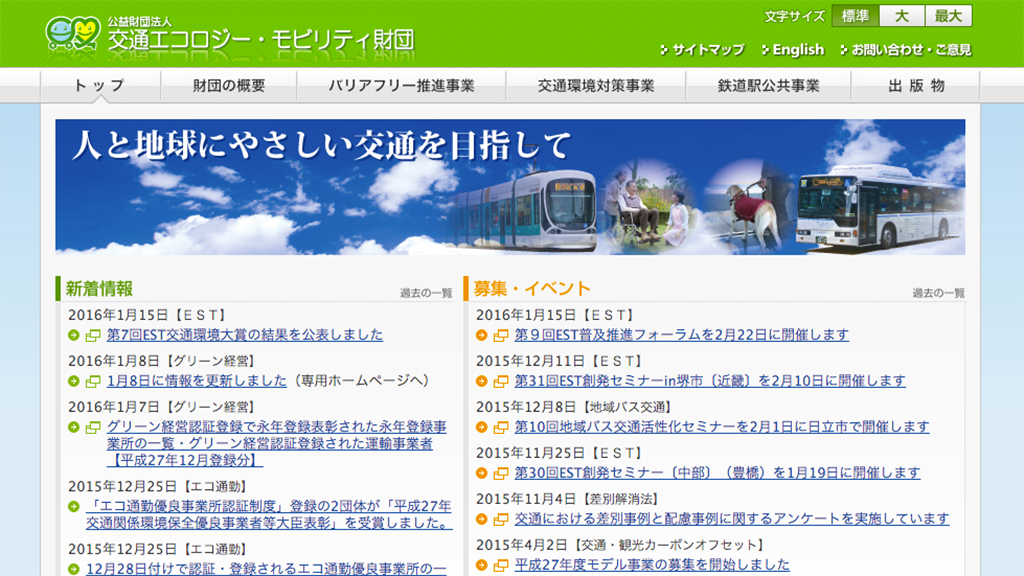Click external window icon beside グリーン経営認証登録で永年登録表彰

click(93, 427)
